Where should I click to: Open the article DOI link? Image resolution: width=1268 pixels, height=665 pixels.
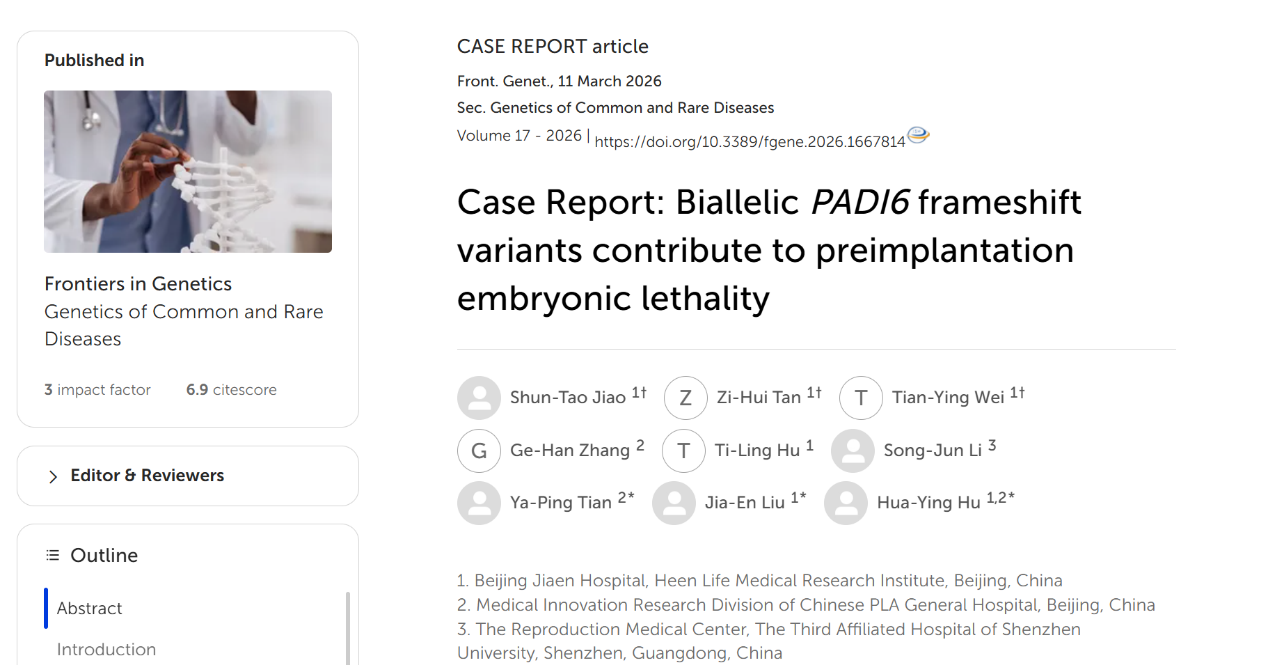pyautogui.click(x=750, y=142)
